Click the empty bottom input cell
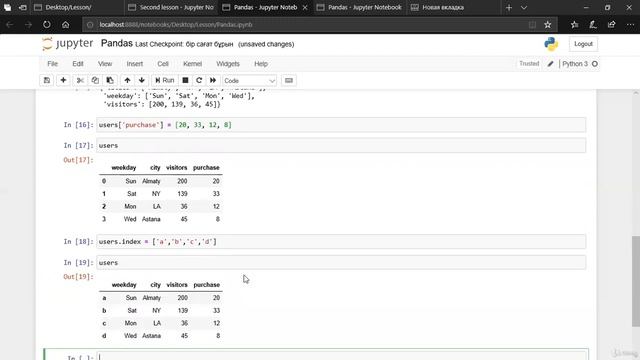Image resolution: width=640 pixels, height=360 pixels. coord(341,356)
